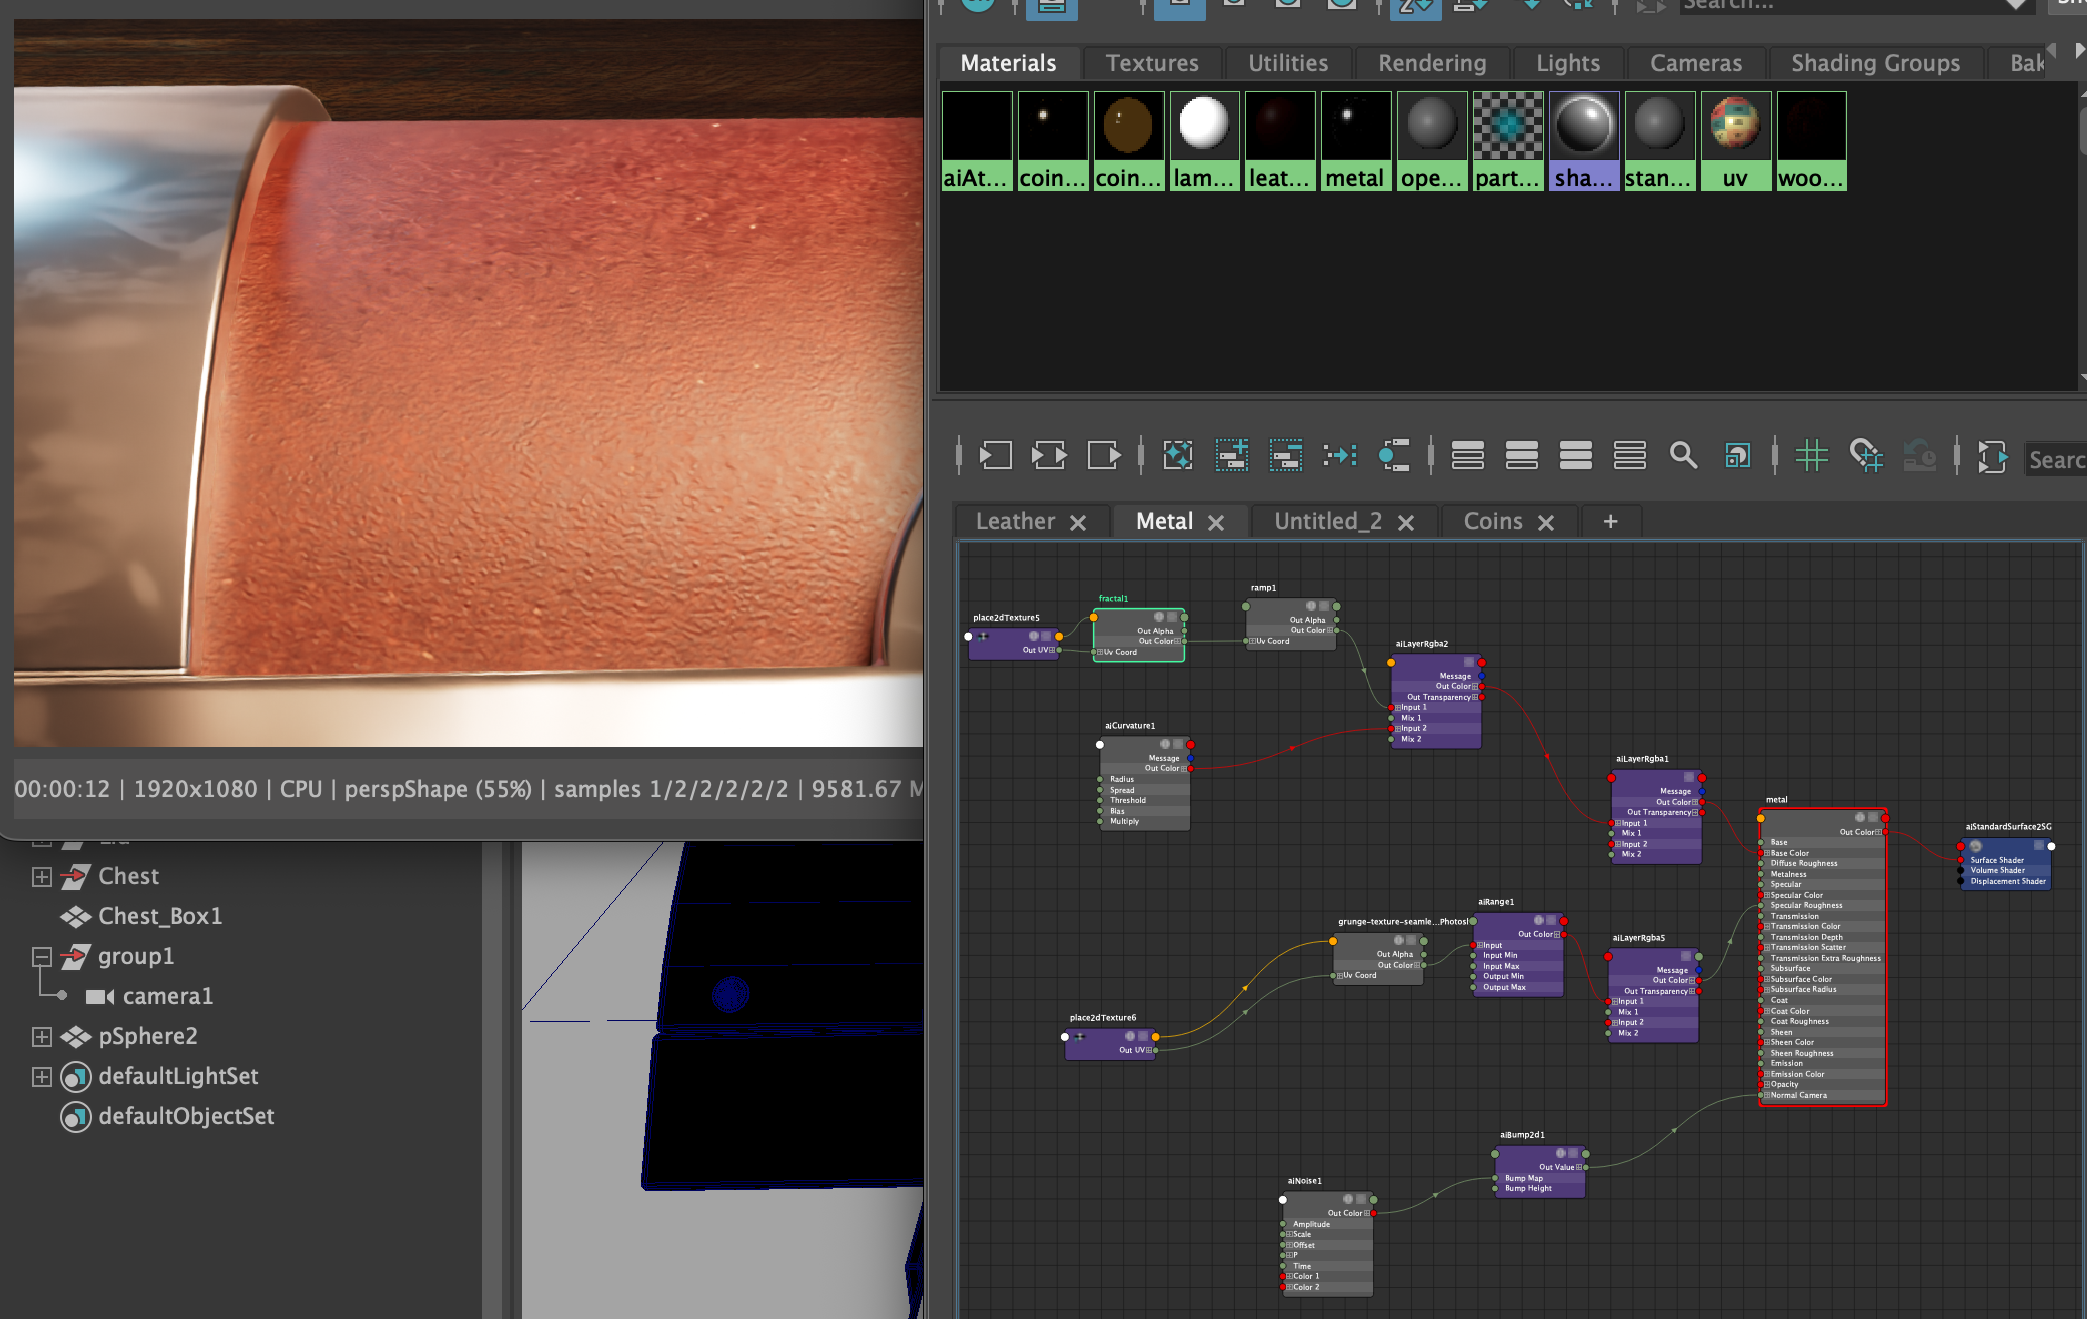This screenshot has height=1319, width=2087.
Task: Close the Coins tab
Action: coord(1546,523)
